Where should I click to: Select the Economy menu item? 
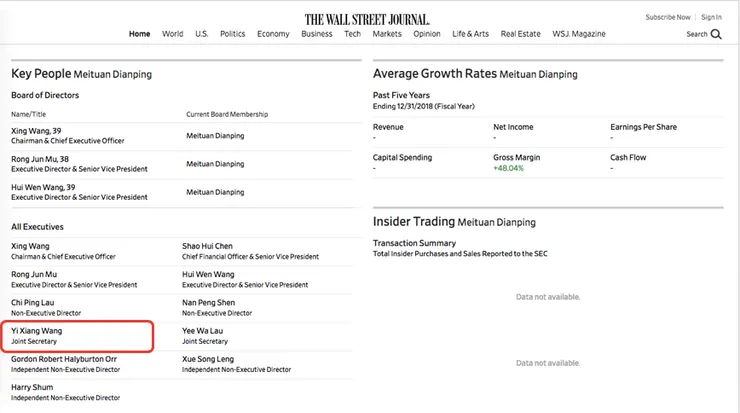click(x=273, y=34)
